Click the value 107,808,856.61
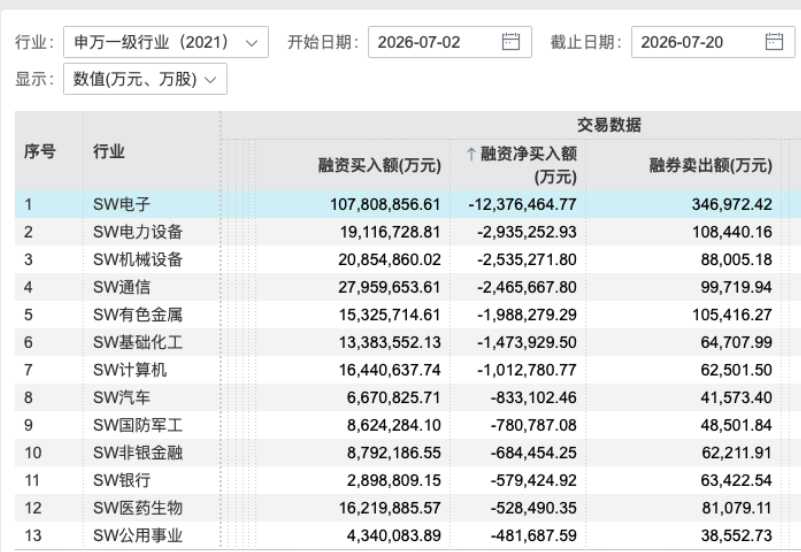The height and width of the screenshot is (552, 801). coord(385,204)
